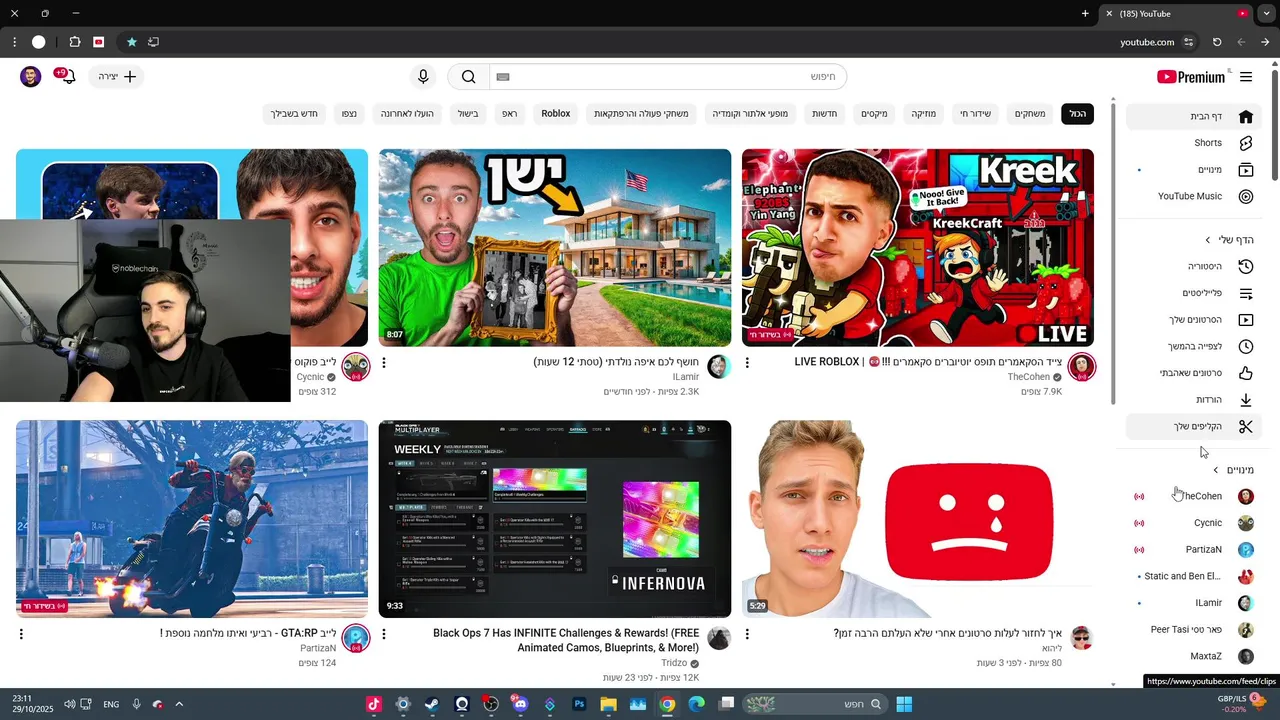Open Playlists (פלייליסטים) in sidebar
The width and height of the screenshot is (1280, 720).
pyautogui.click(x=1193, y=293)
